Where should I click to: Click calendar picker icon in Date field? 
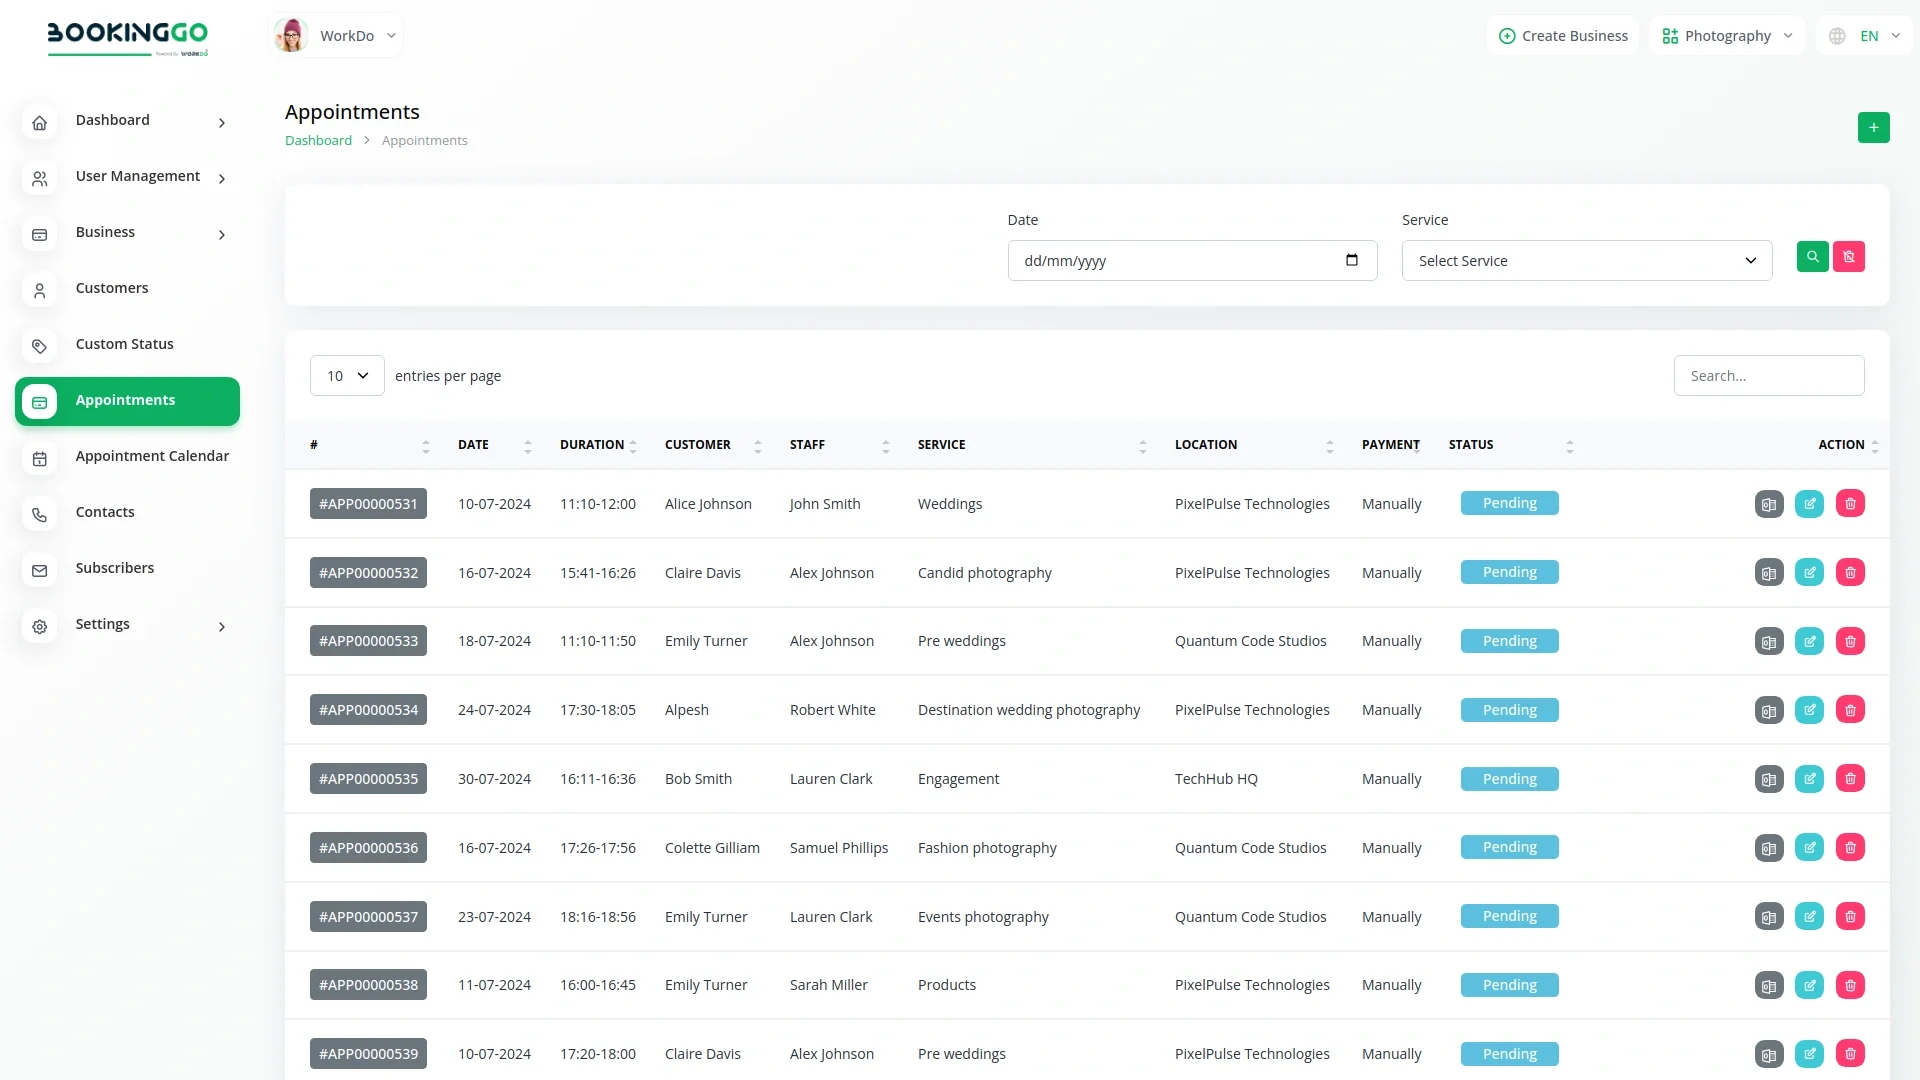click(1352, 260)
